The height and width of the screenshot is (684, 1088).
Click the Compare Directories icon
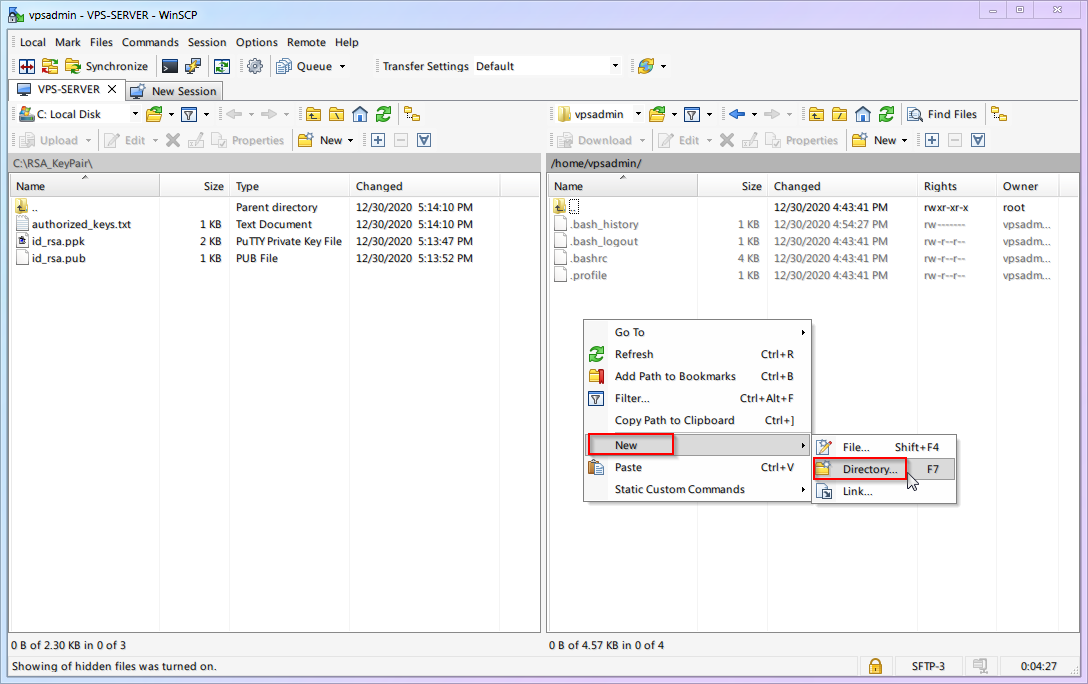point(27,66)
